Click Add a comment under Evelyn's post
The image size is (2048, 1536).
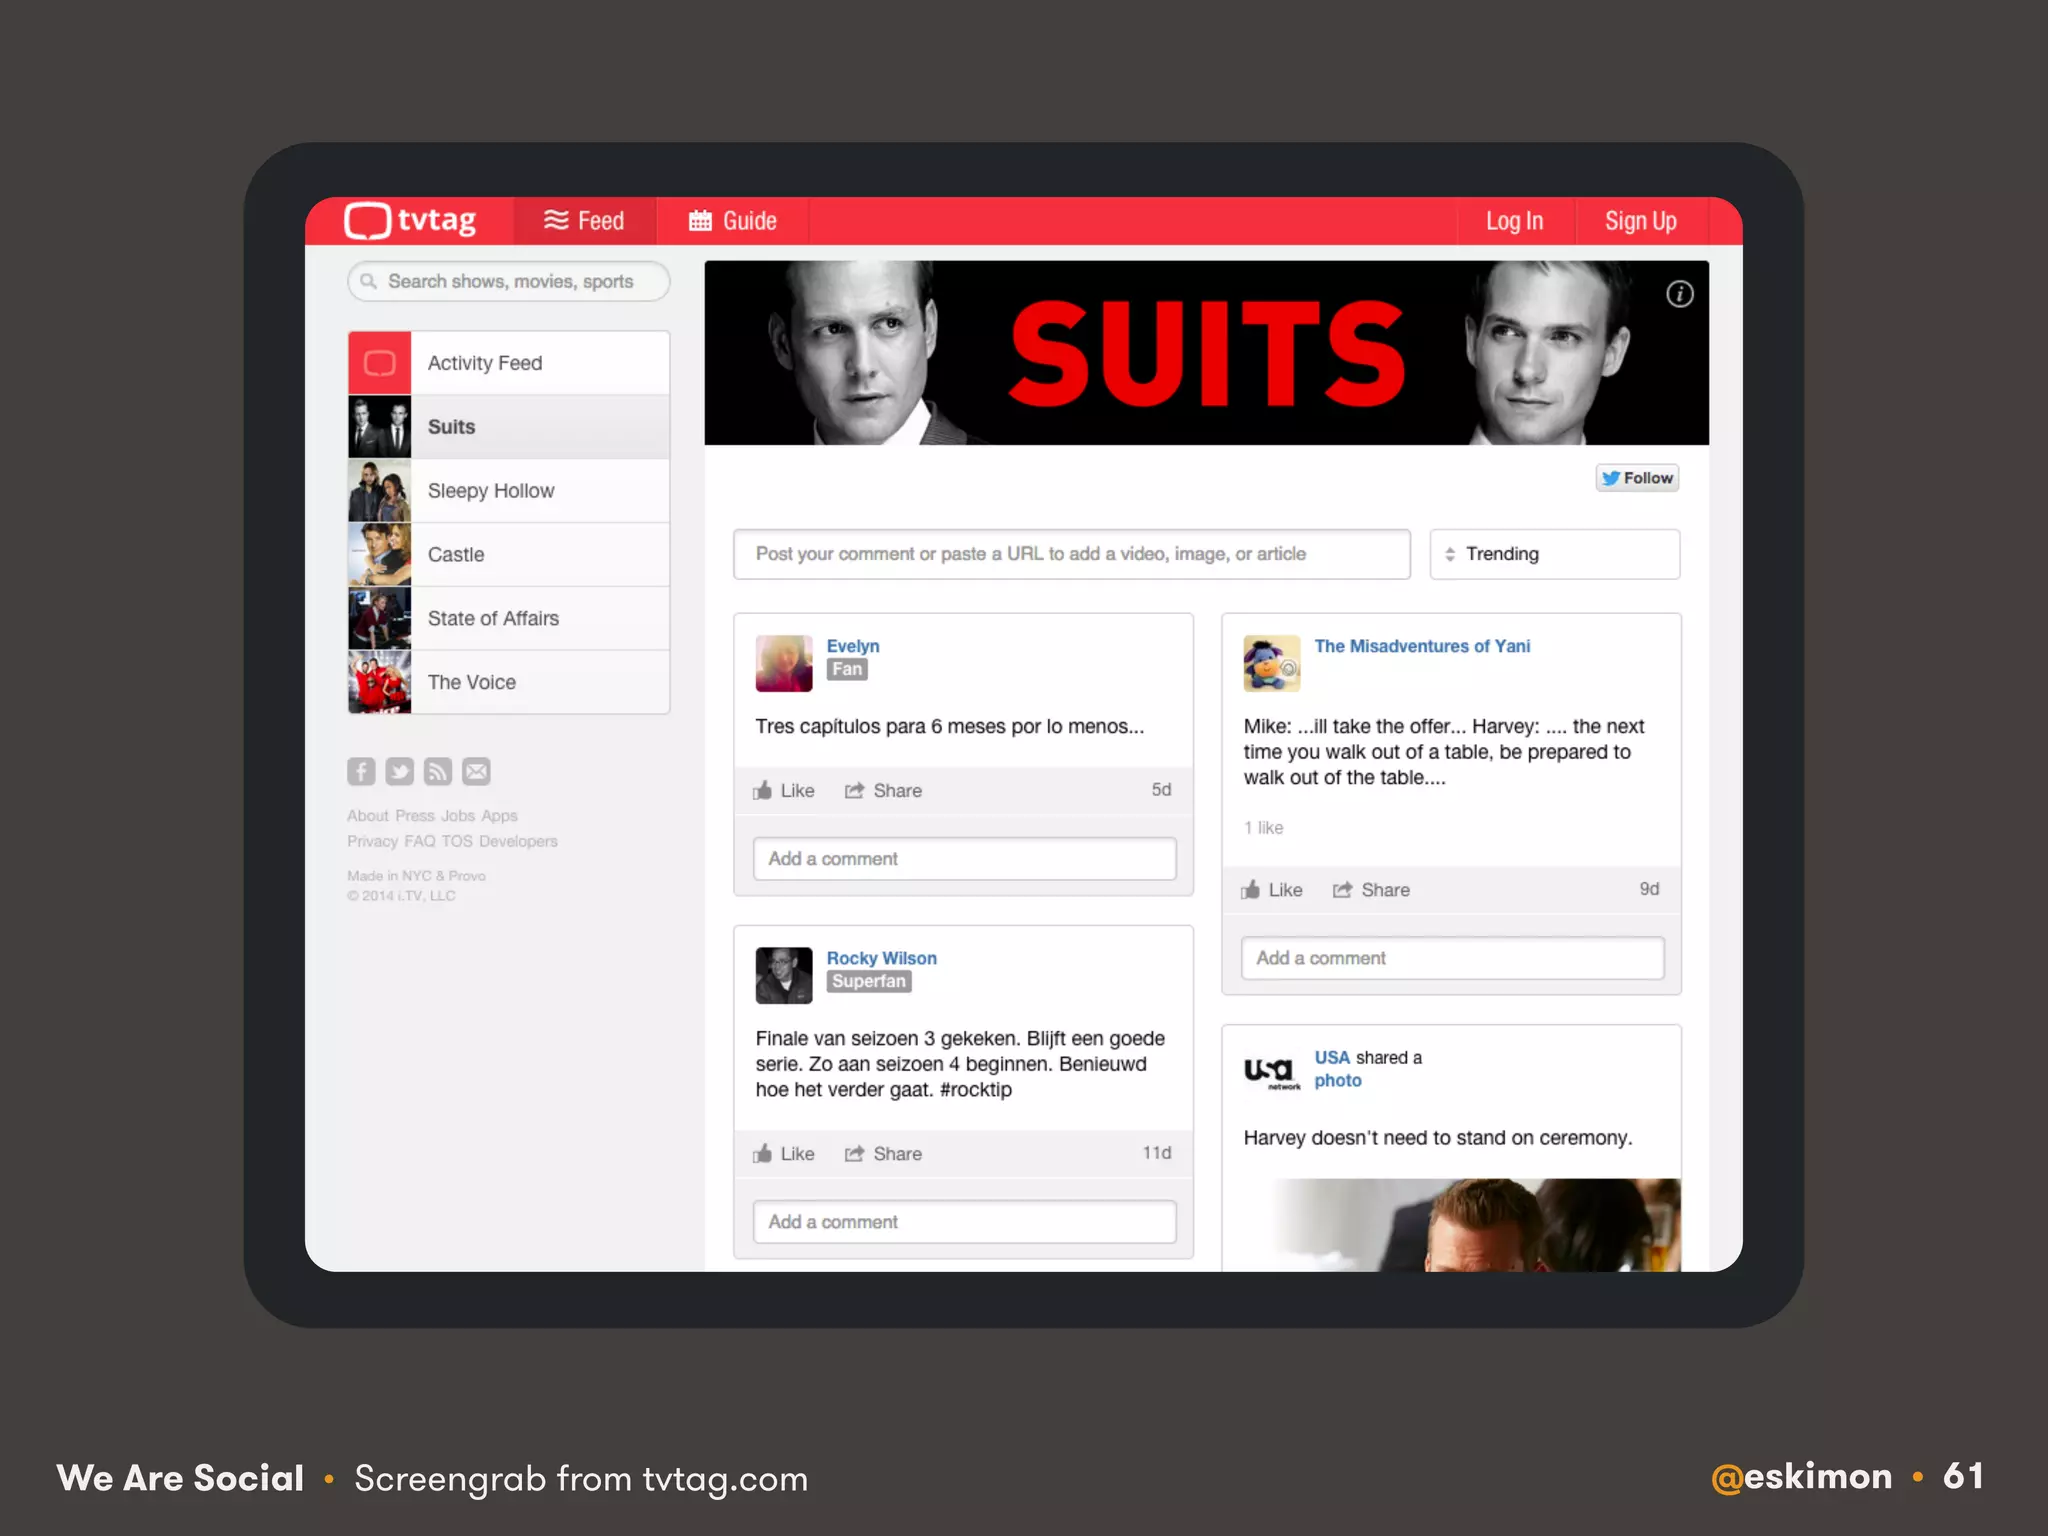[964, 859]
